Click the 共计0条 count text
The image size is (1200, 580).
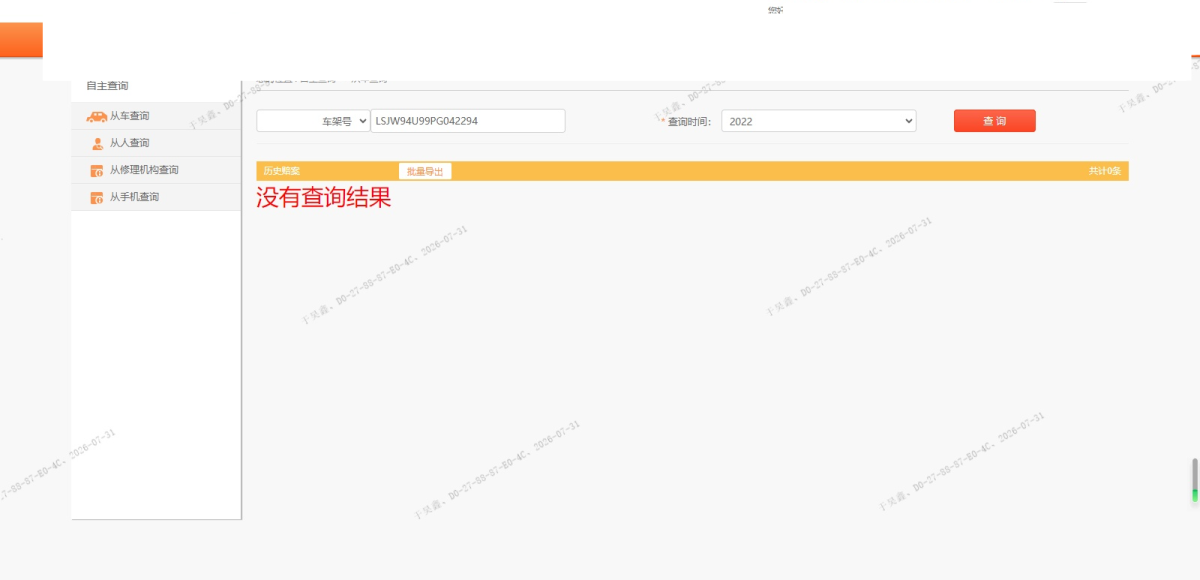click(x=1105, y=171)
